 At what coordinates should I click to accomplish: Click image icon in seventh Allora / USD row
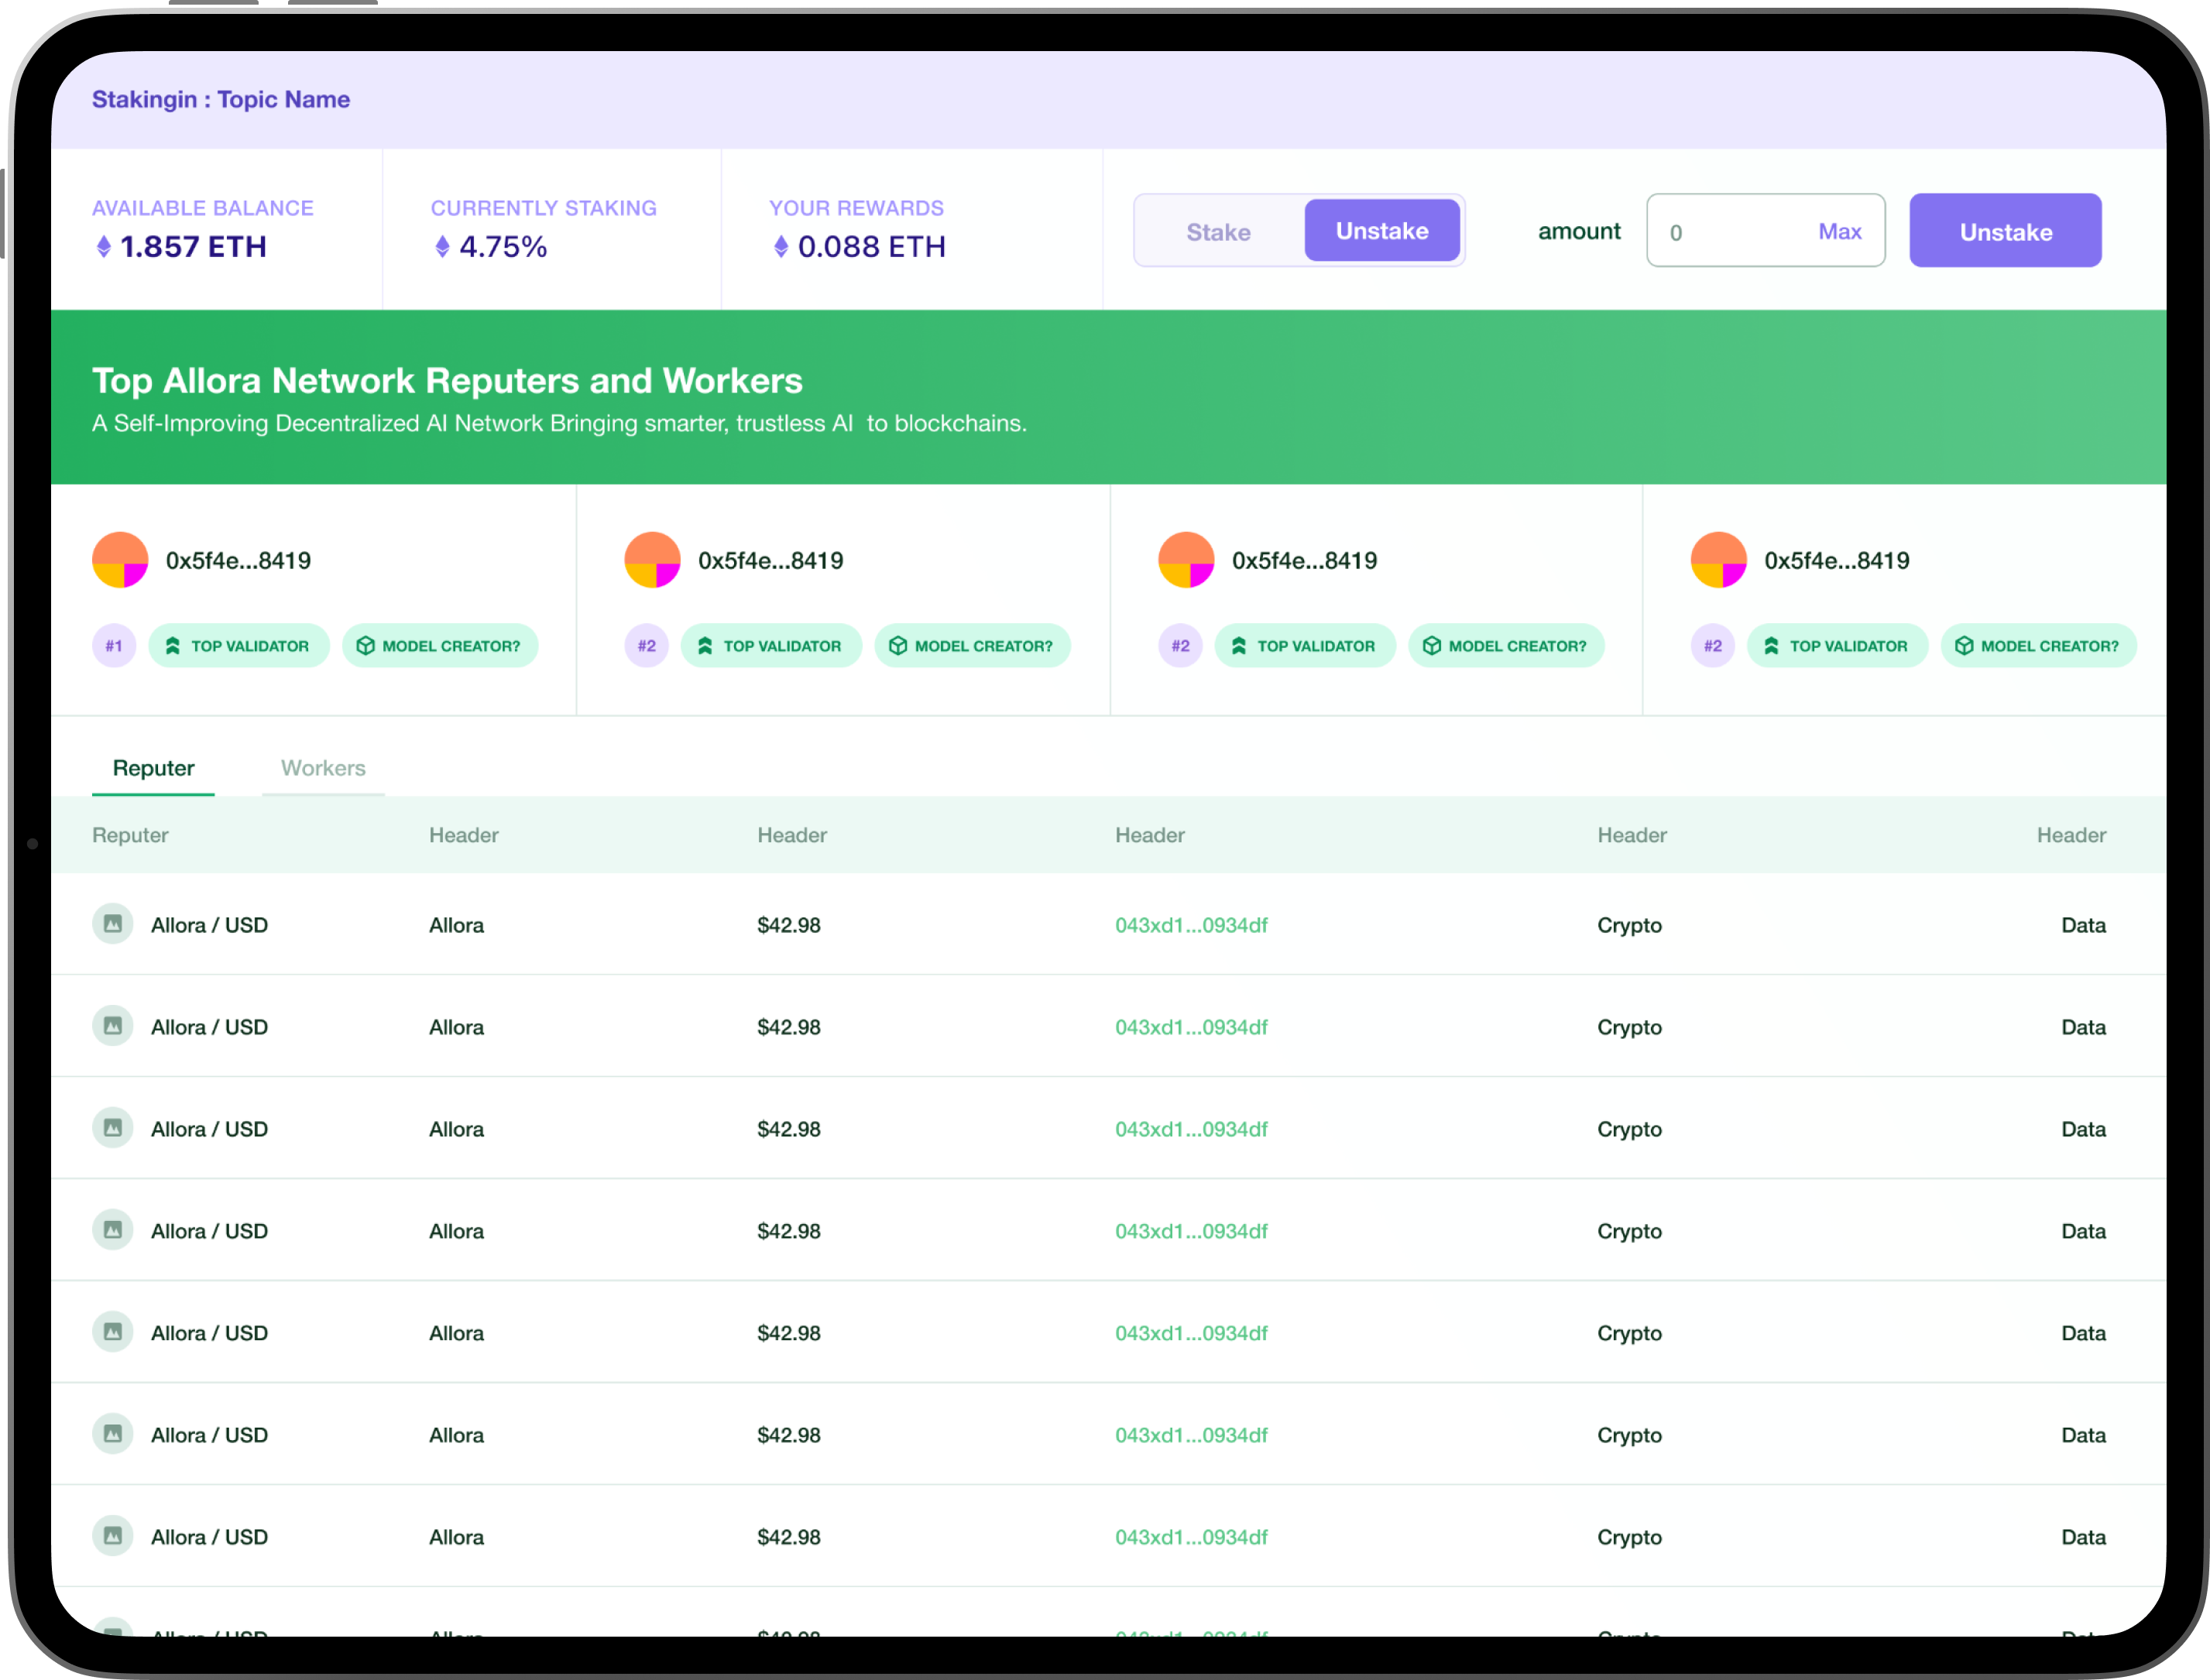coord(113,1536)
